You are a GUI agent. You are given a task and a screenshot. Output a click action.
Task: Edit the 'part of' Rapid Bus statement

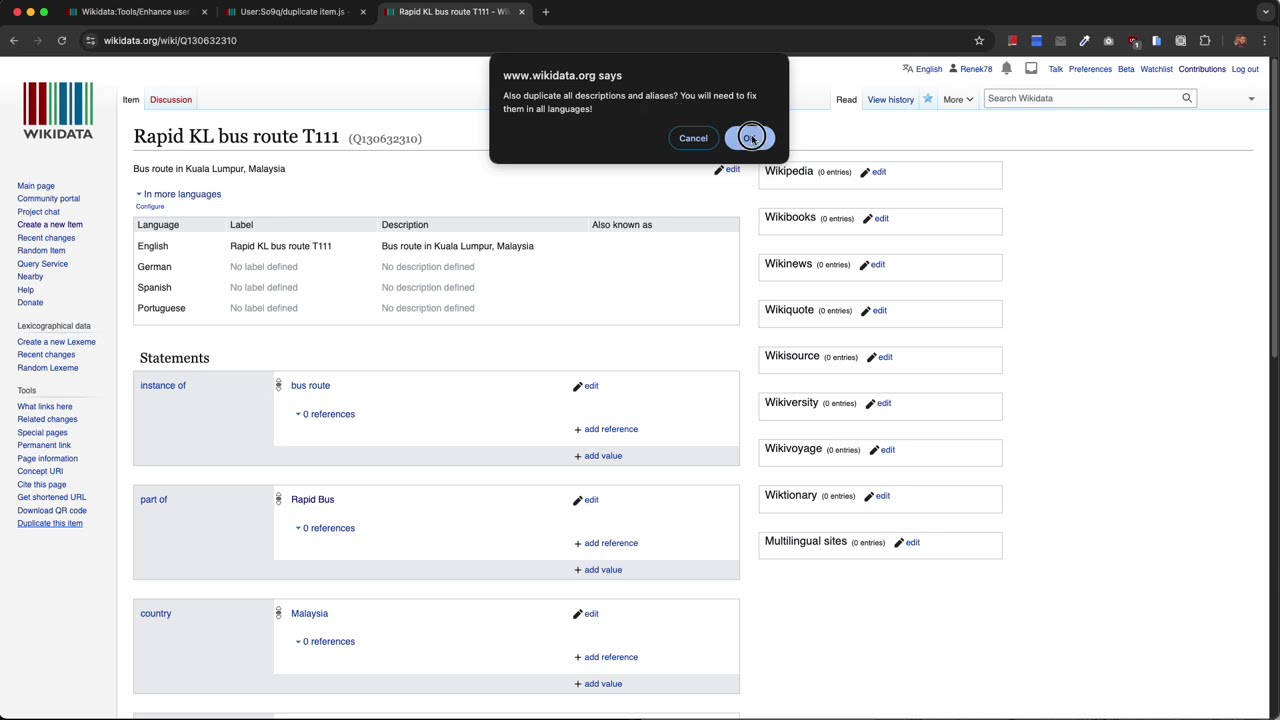(586, 500)
